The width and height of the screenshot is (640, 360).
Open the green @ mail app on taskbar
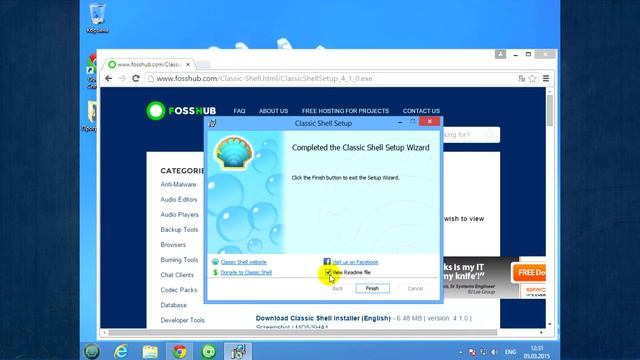pos(209,351)
